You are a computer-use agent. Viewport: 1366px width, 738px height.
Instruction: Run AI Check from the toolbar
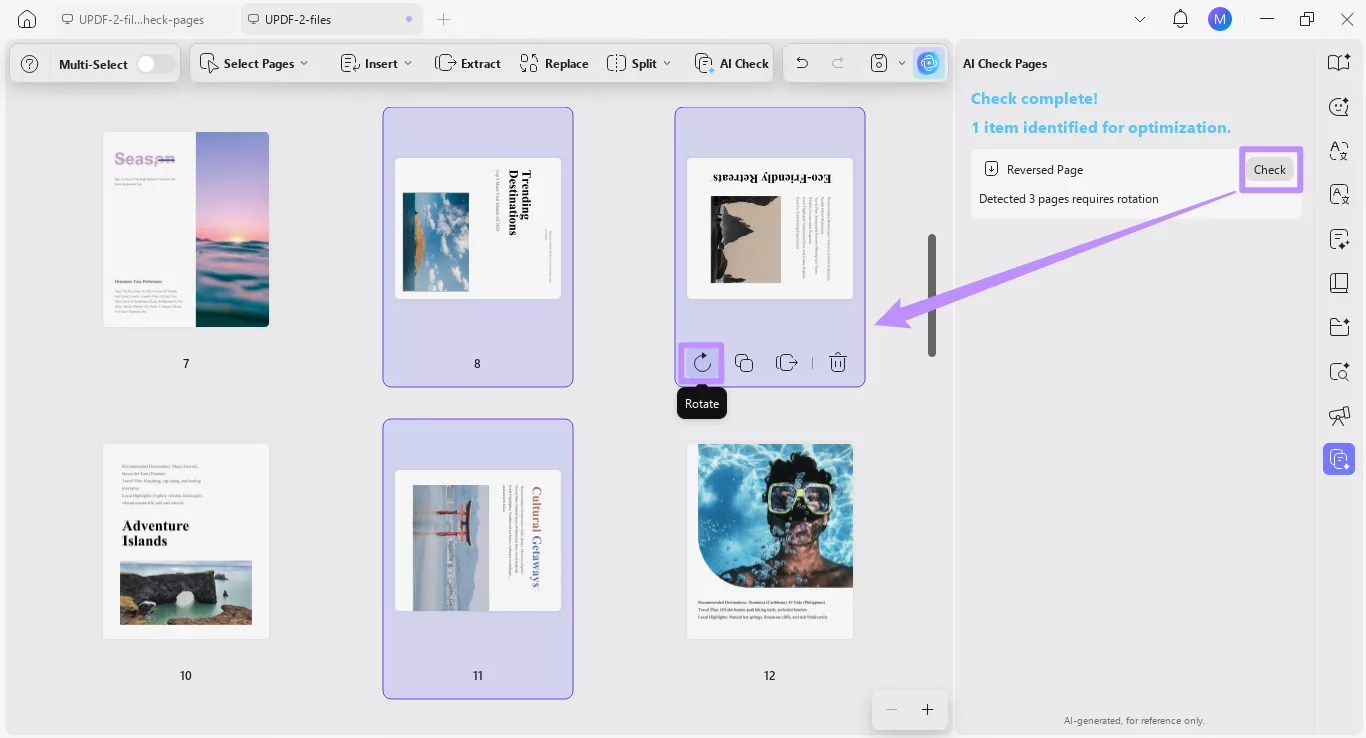732,63
